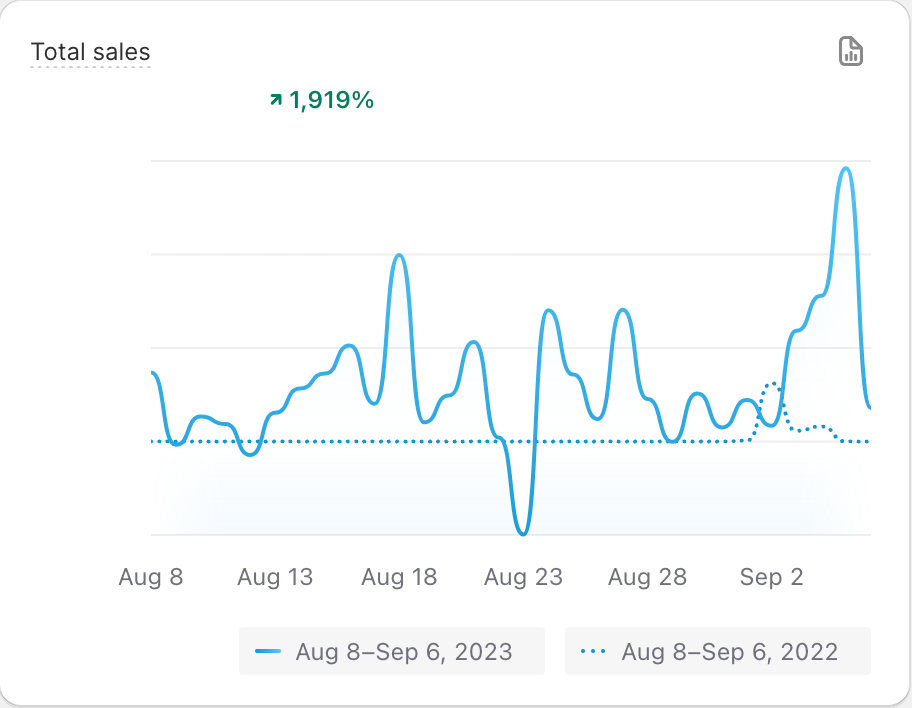This screenshot has width=912, height=708.
Task: Click the solid line's starting point at Aug 8
Action: [x=153, y=373]
